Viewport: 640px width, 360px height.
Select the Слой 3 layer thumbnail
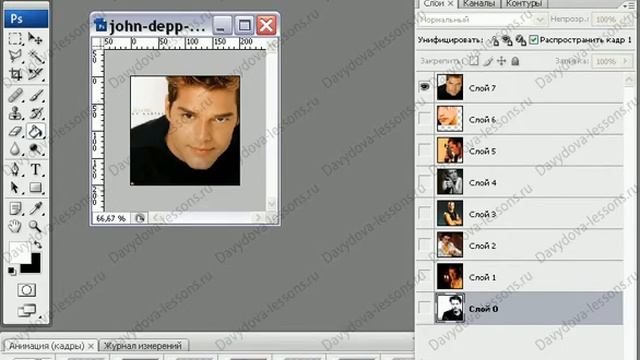click(x=450, y=213)
